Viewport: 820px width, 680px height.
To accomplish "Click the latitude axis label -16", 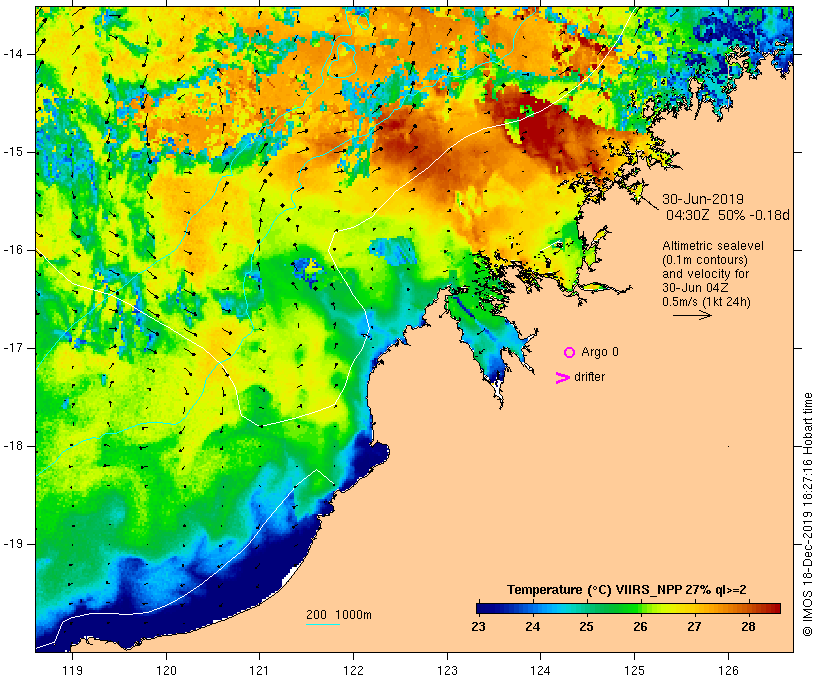I will 13,250.
